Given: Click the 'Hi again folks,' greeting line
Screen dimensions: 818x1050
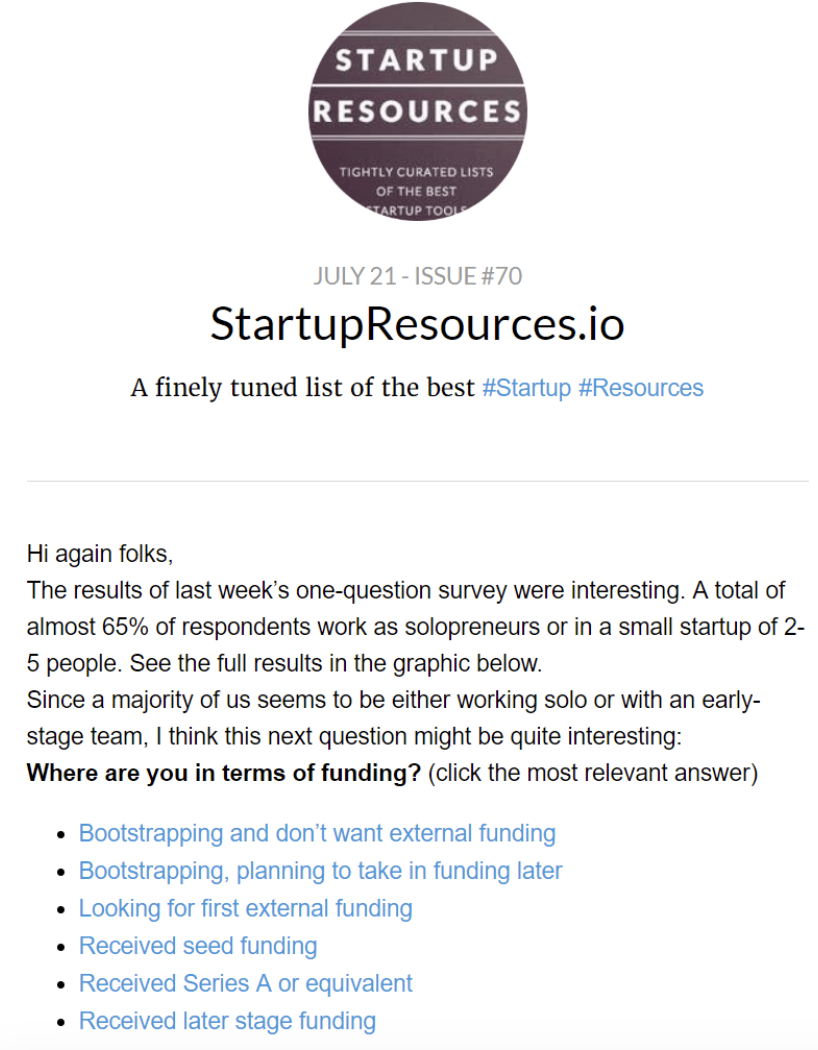Looking at the screenshot, I should (100, 554).
